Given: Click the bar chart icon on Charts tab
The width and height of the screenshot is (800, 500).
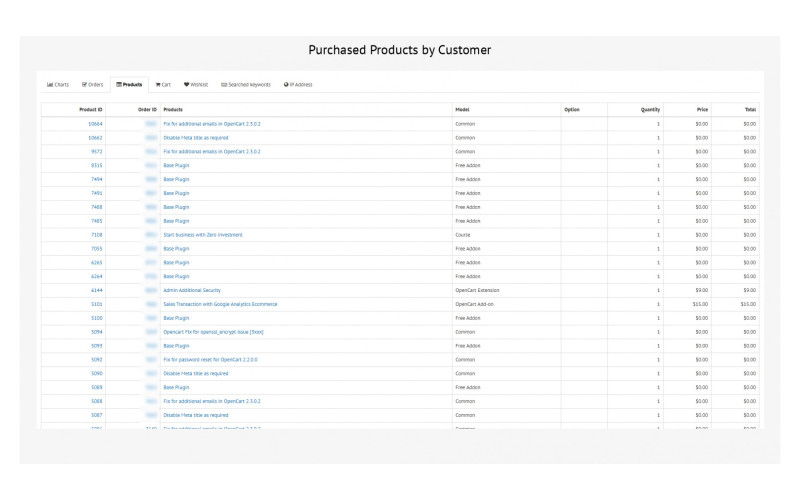Looking at the screenshot, I should pos(50,85).
